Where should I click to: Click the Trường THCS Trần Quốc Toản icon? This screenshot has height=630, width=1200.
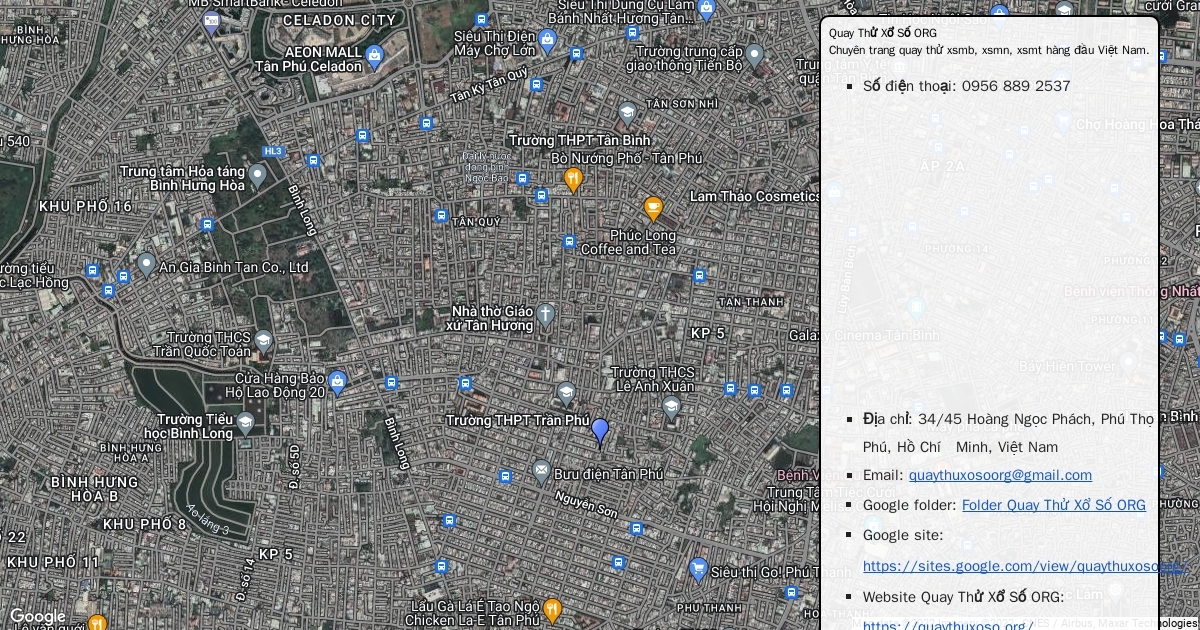click(263, 341)
